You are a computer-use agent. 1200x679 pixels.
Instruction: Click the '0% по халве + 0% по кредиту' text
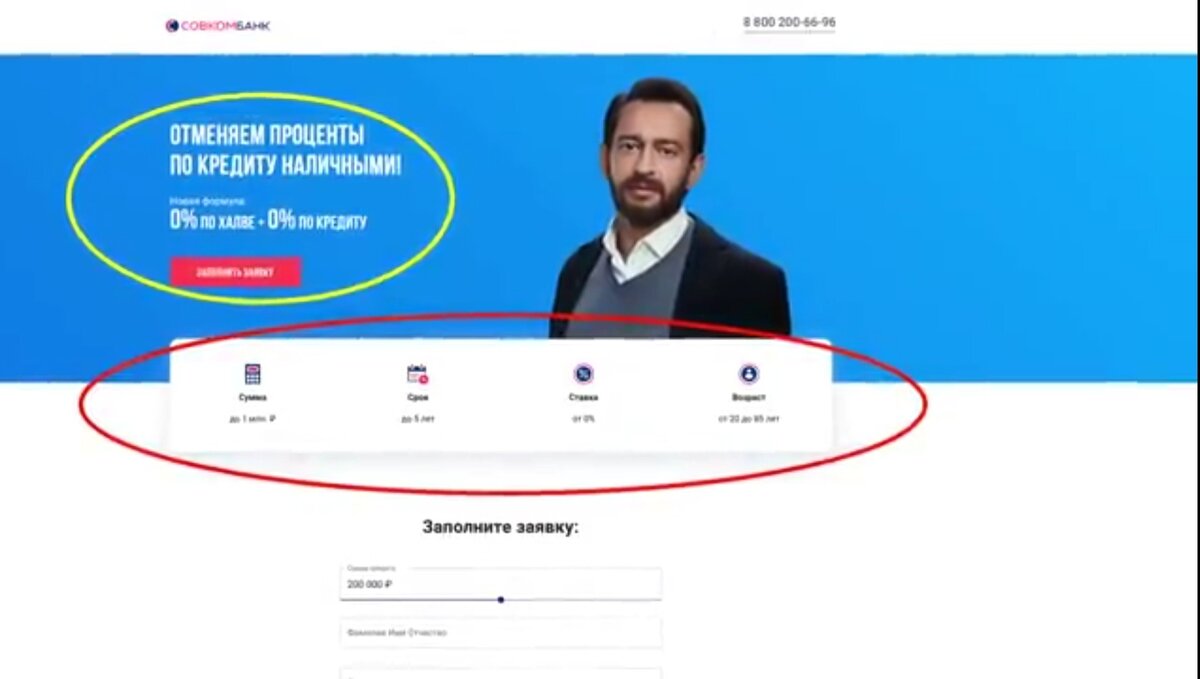(x=268, y=222)
